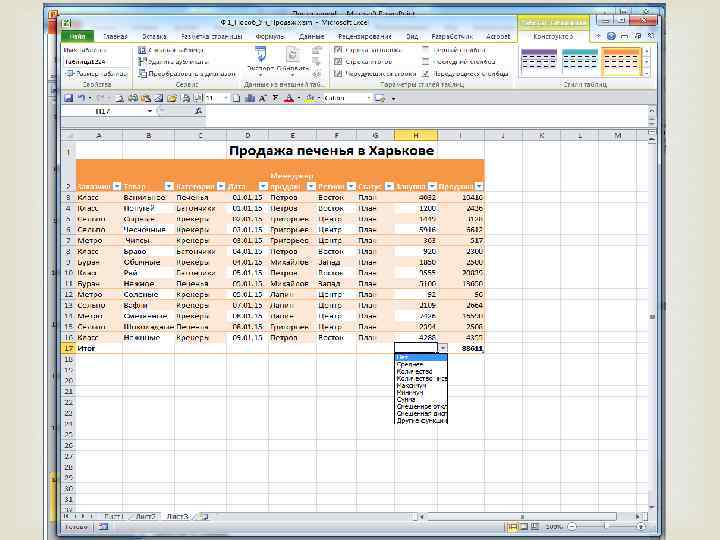Screen dimensions: 720x540
Task: Click the fill color bucket icon
Action: tap(309, 98)
